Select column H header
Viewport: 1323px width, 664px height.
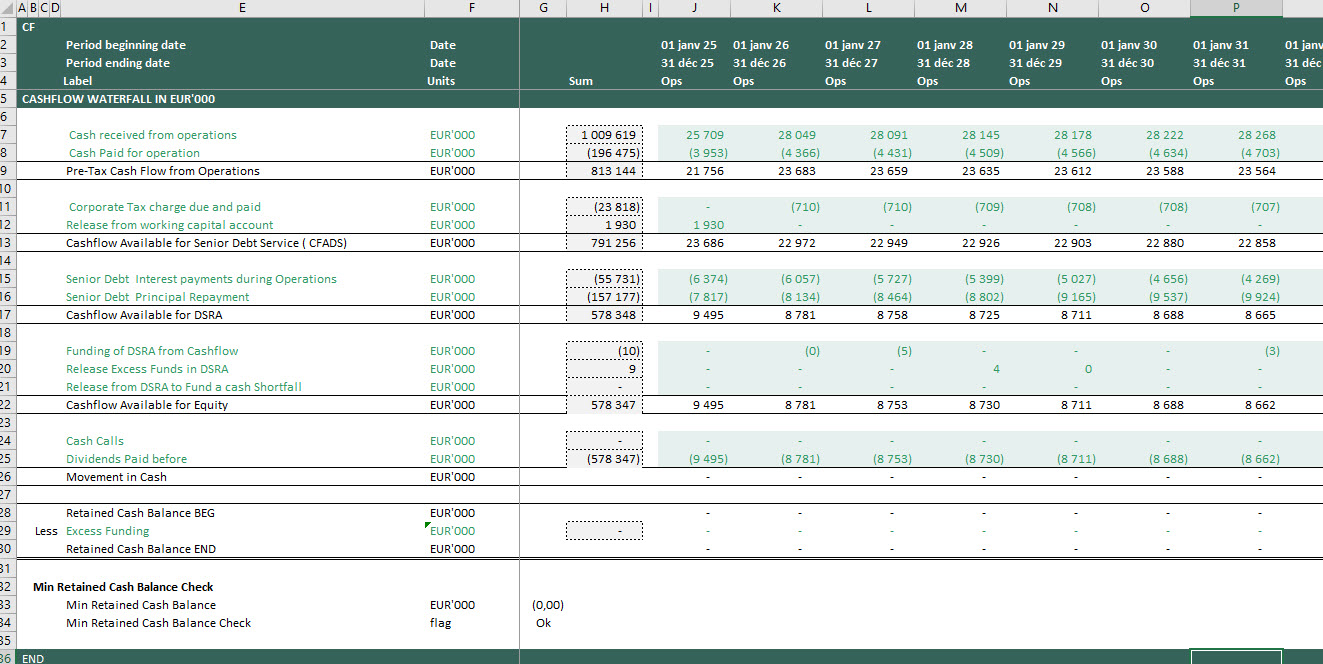tap(604, 8)
